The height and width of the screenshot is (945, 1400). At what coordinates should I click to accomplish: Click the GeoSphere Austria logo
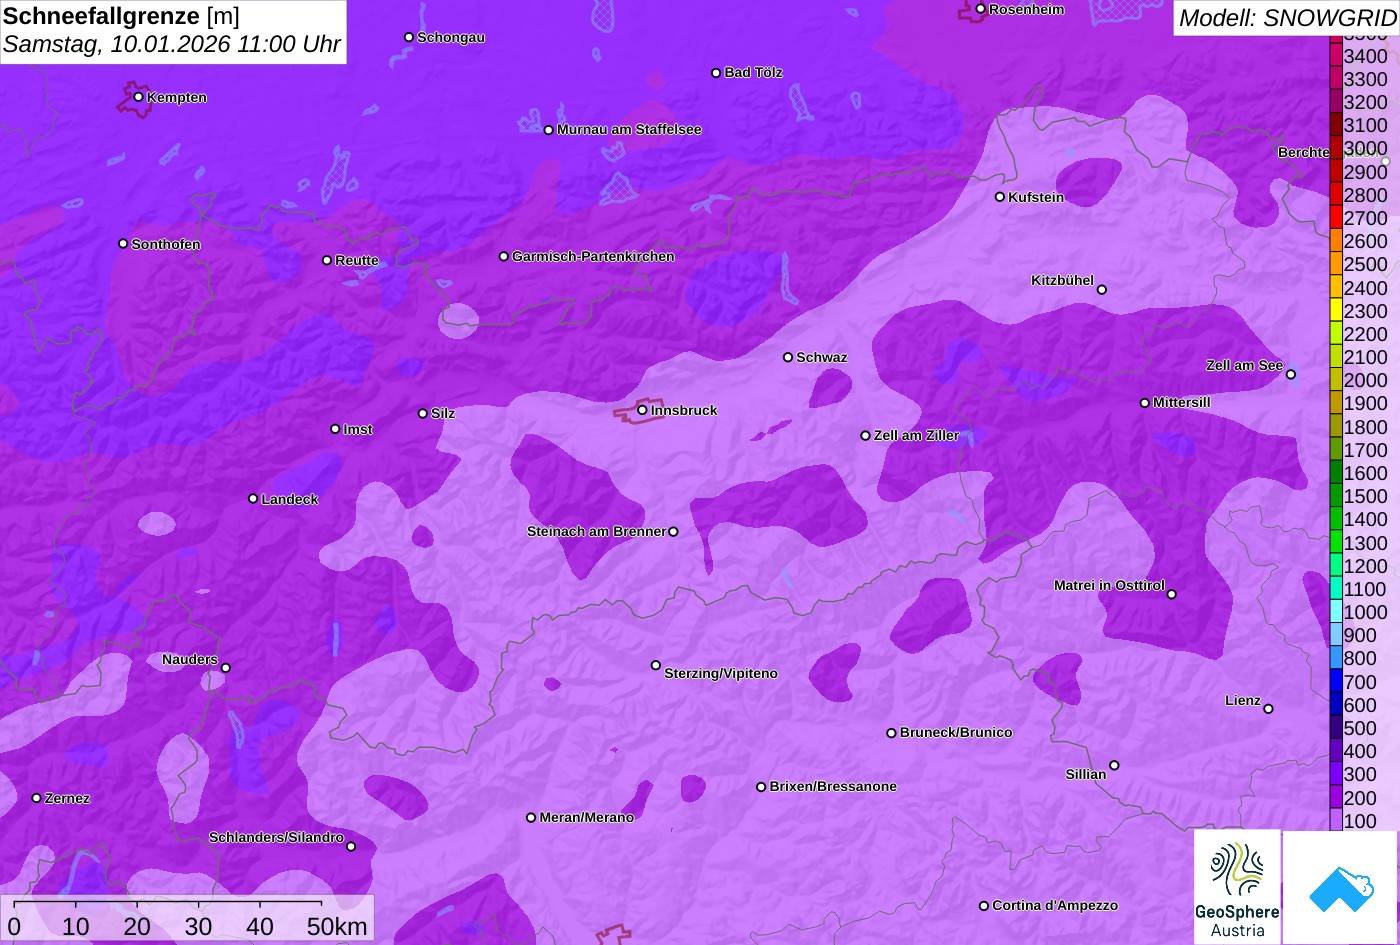[x=1237, y=887]
